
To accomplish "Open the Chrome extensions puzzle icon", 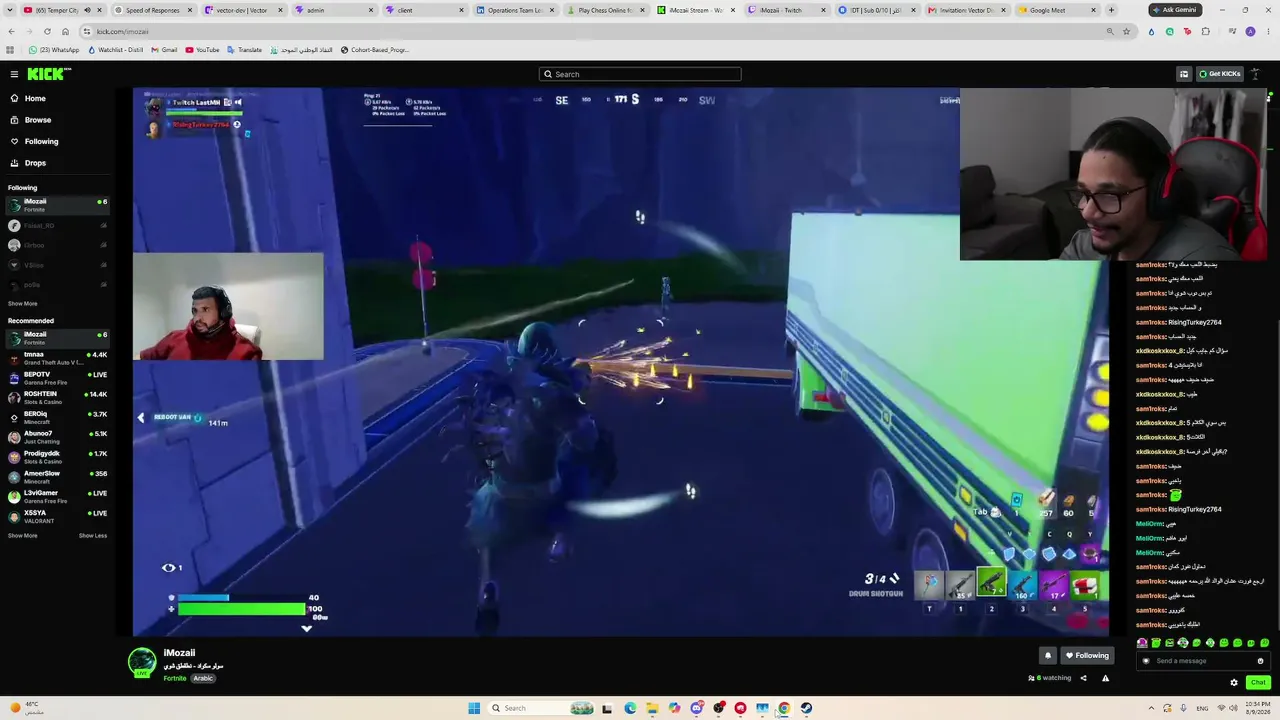I will point(1205,31).
